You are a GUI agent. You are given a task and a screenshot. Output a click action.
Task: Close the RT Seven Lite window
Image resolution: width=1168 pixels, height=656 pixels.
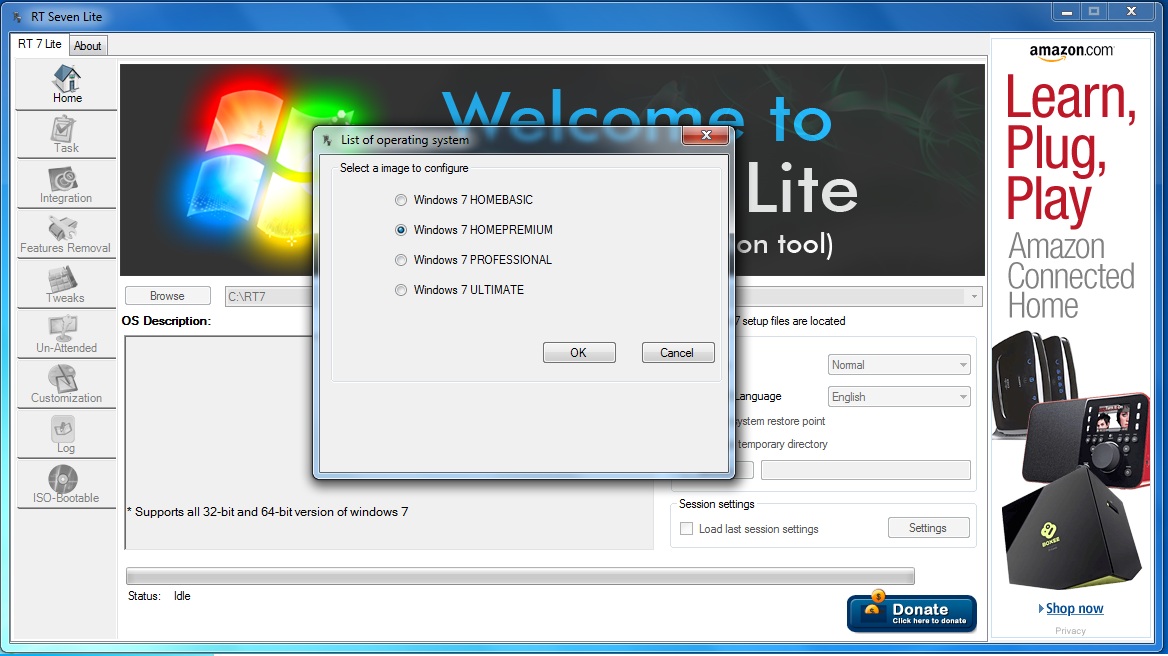coord(1132,12)
